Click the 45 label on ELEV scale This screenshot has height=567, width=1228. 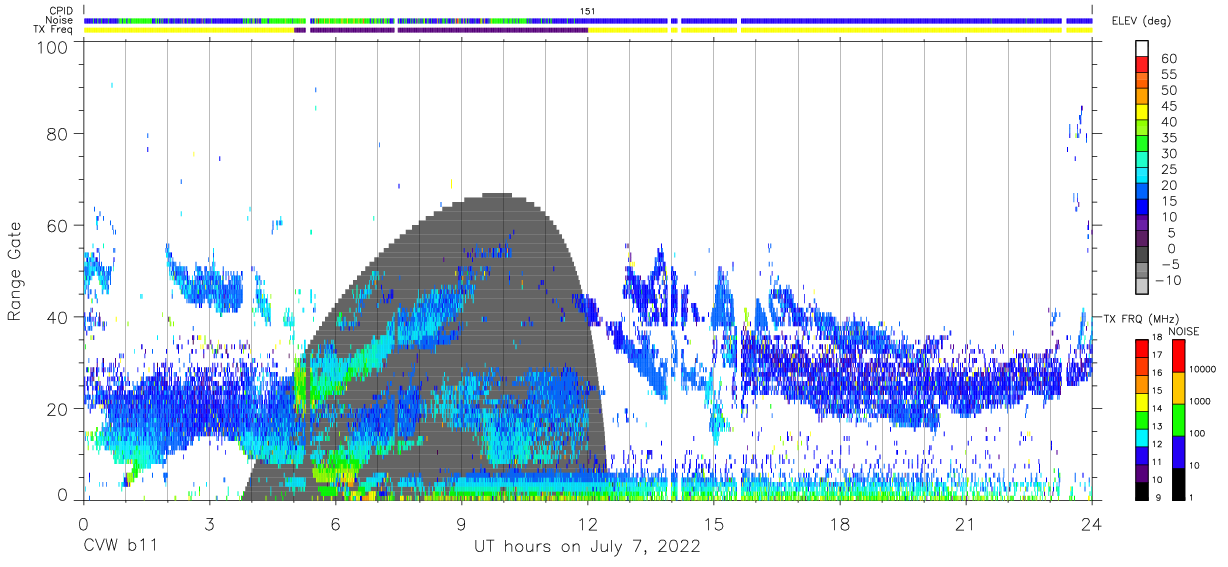click(1167, 106)
